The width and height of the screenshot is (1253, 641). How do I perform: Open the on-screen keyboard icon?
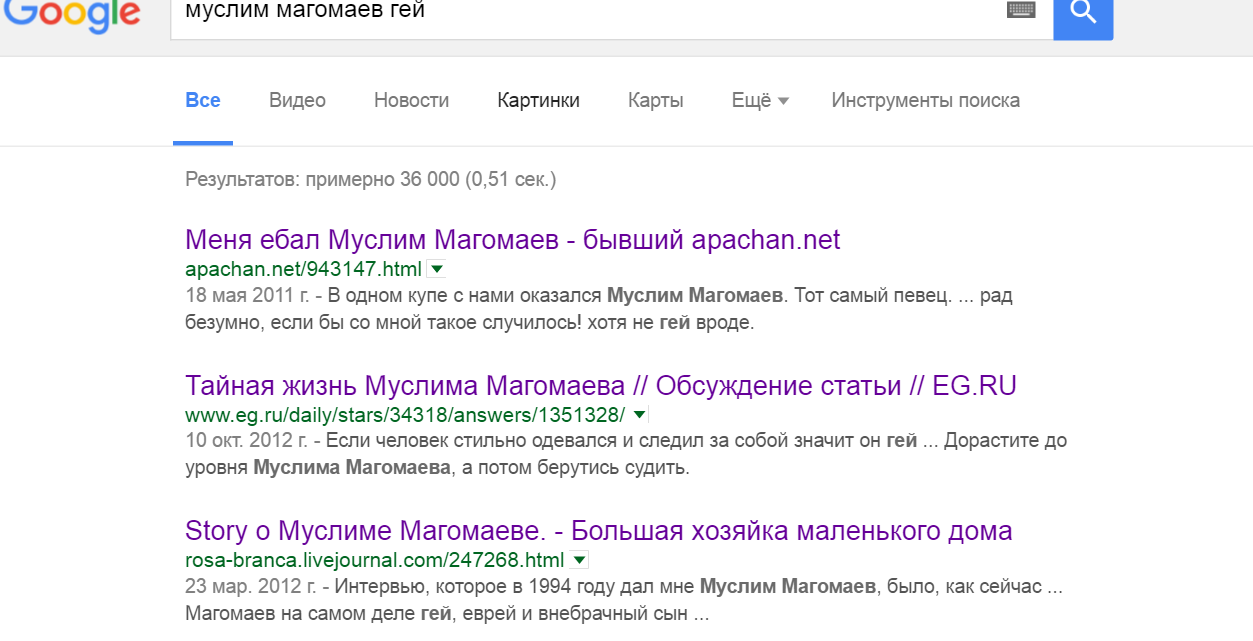click(x=1021, y=10)
